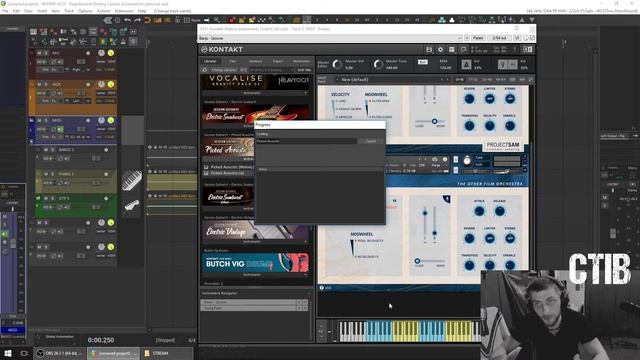
Task: Open the Options menu
Action: point(85,11)
